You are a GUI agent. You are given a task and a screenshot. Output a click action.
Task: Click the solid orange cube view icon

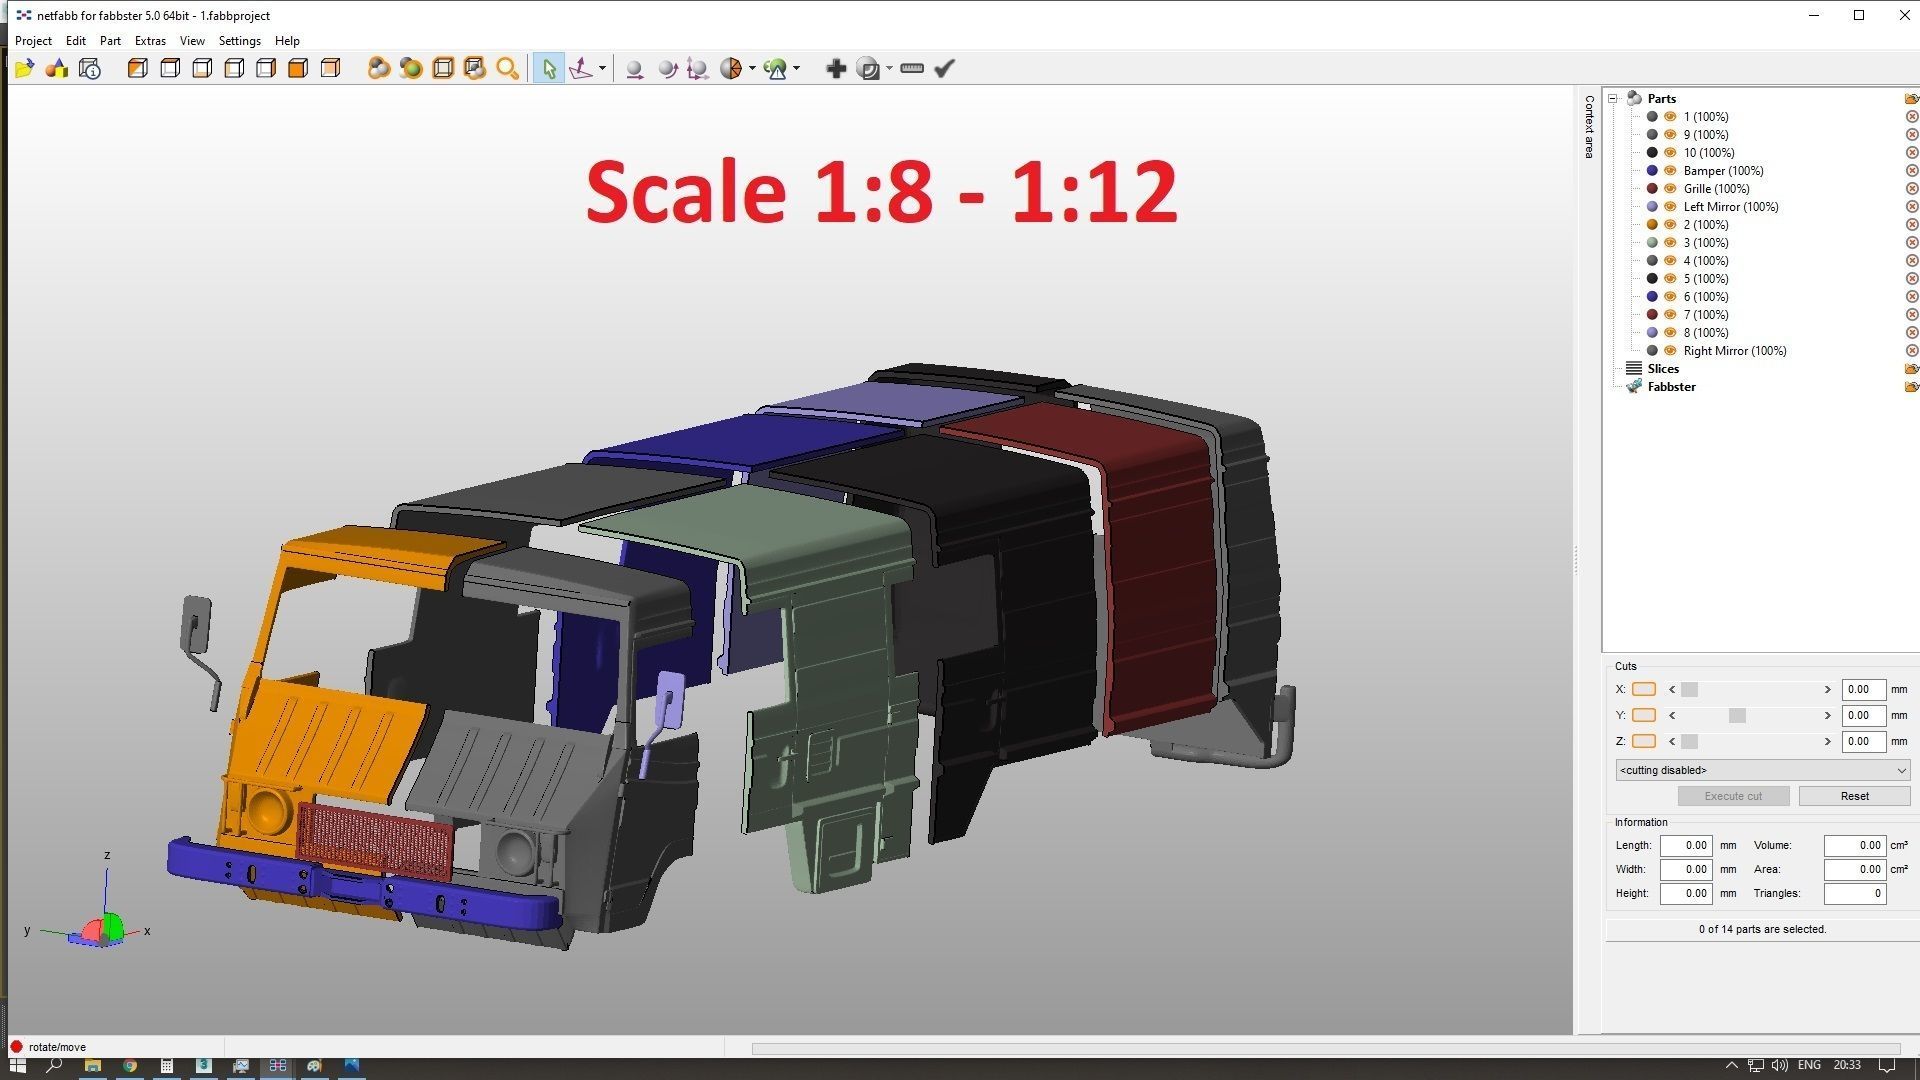coord(298,68)
